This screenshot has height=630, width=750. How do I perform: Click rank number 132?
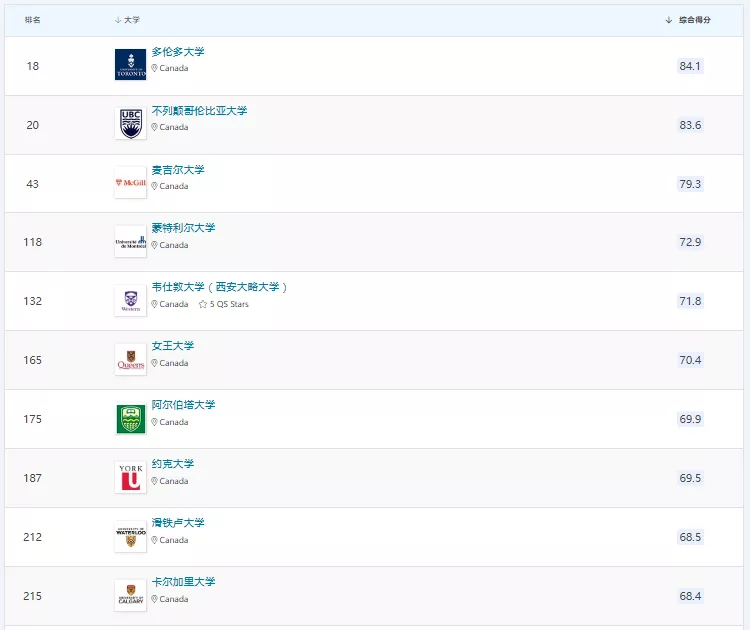pyautogui.click(x=33, y=301)
